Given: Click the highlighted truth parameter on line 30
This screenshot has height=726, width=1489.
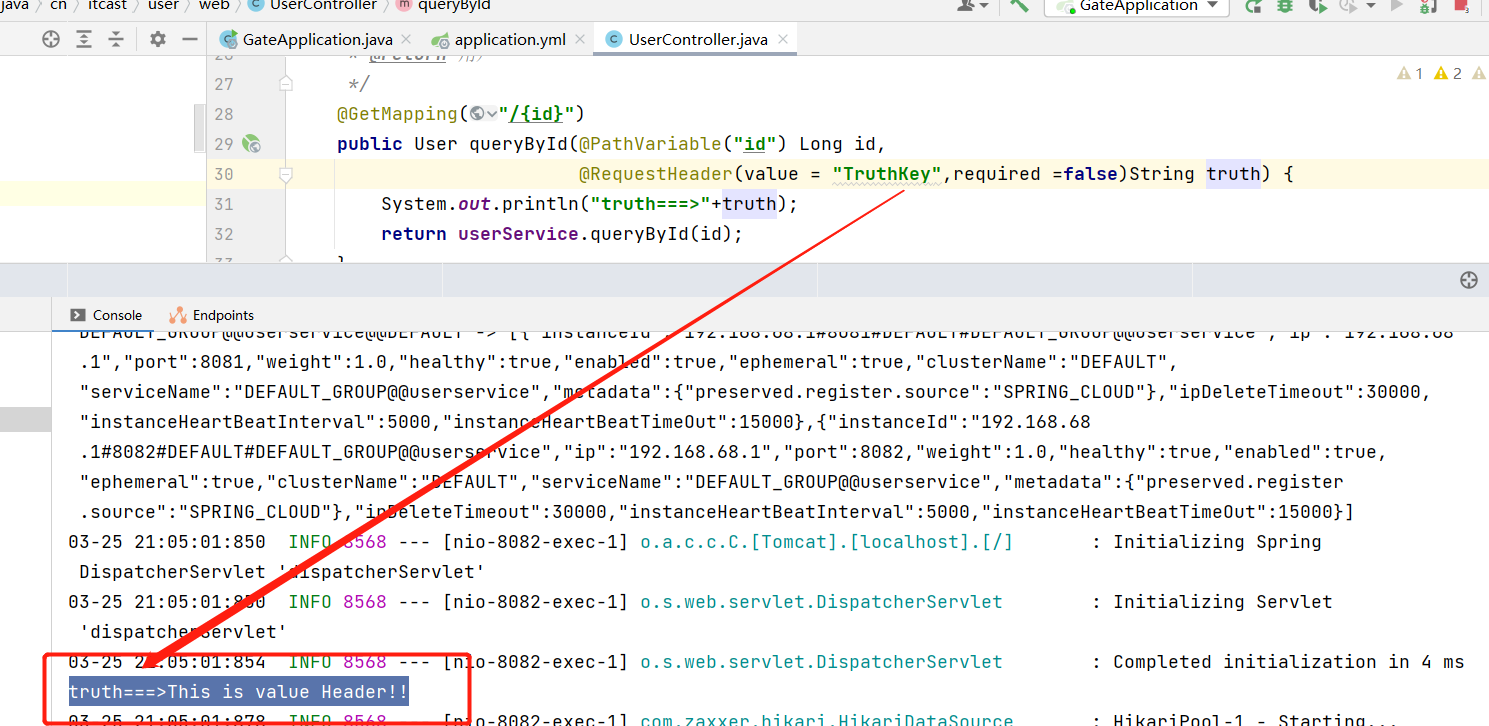Looking at the screenshot, I should (1233, 174).
